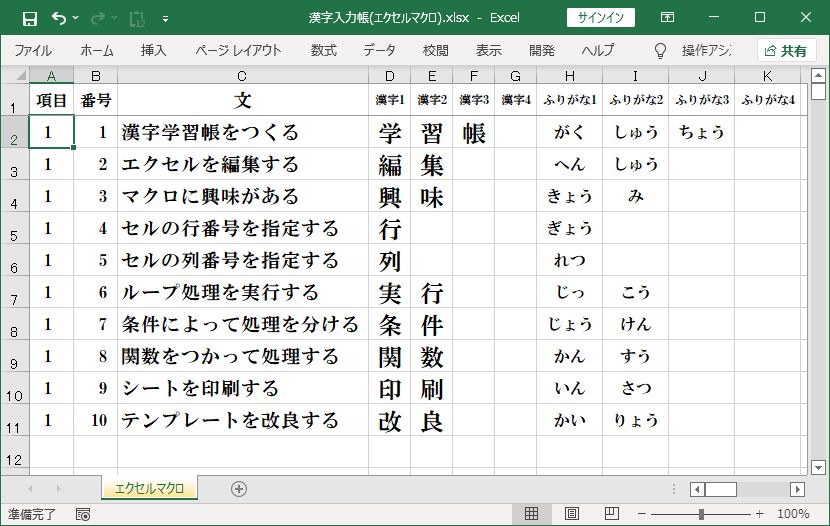The height and width of the screenshot is (526, 830).
Task: Select column H header
Action: pos(570,76)
